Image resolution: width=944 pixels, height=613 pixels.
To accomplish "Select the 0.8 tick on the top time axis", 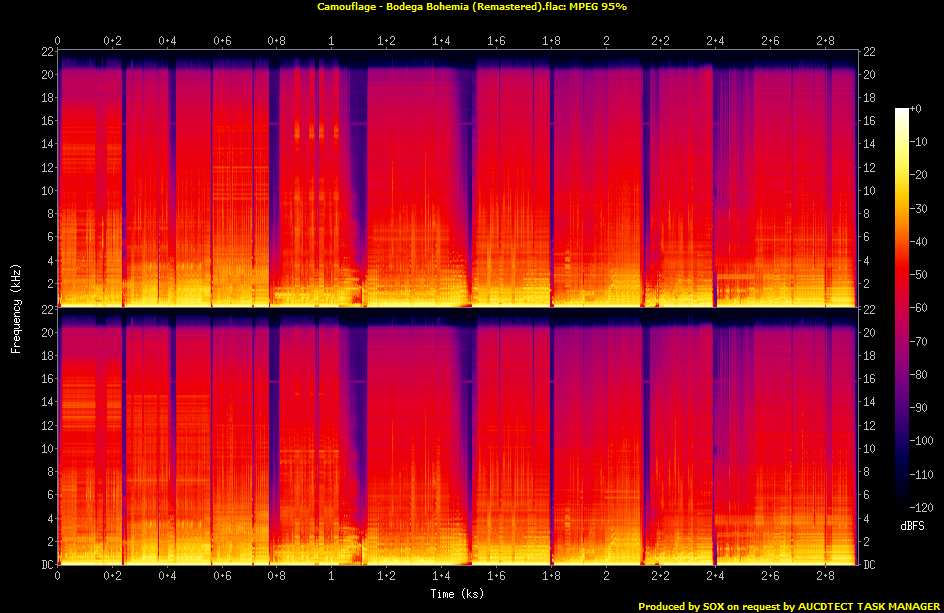I will tap(277, 40).
